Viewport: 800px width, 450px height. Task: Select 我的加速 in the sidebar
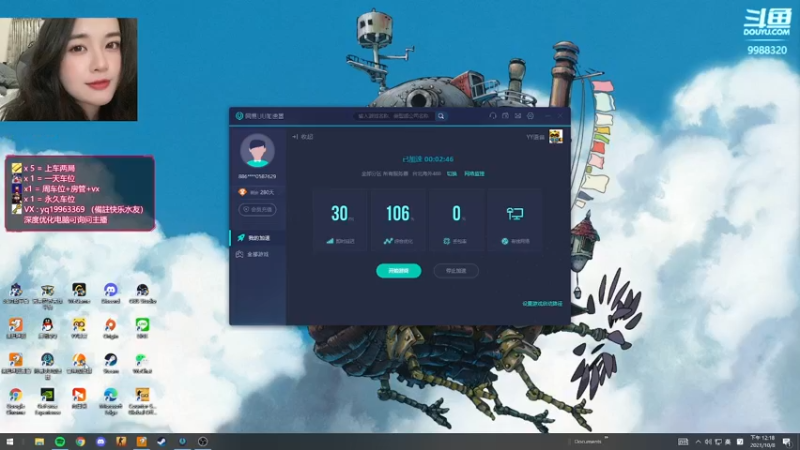pyautogui.click(x=258, y=238)
